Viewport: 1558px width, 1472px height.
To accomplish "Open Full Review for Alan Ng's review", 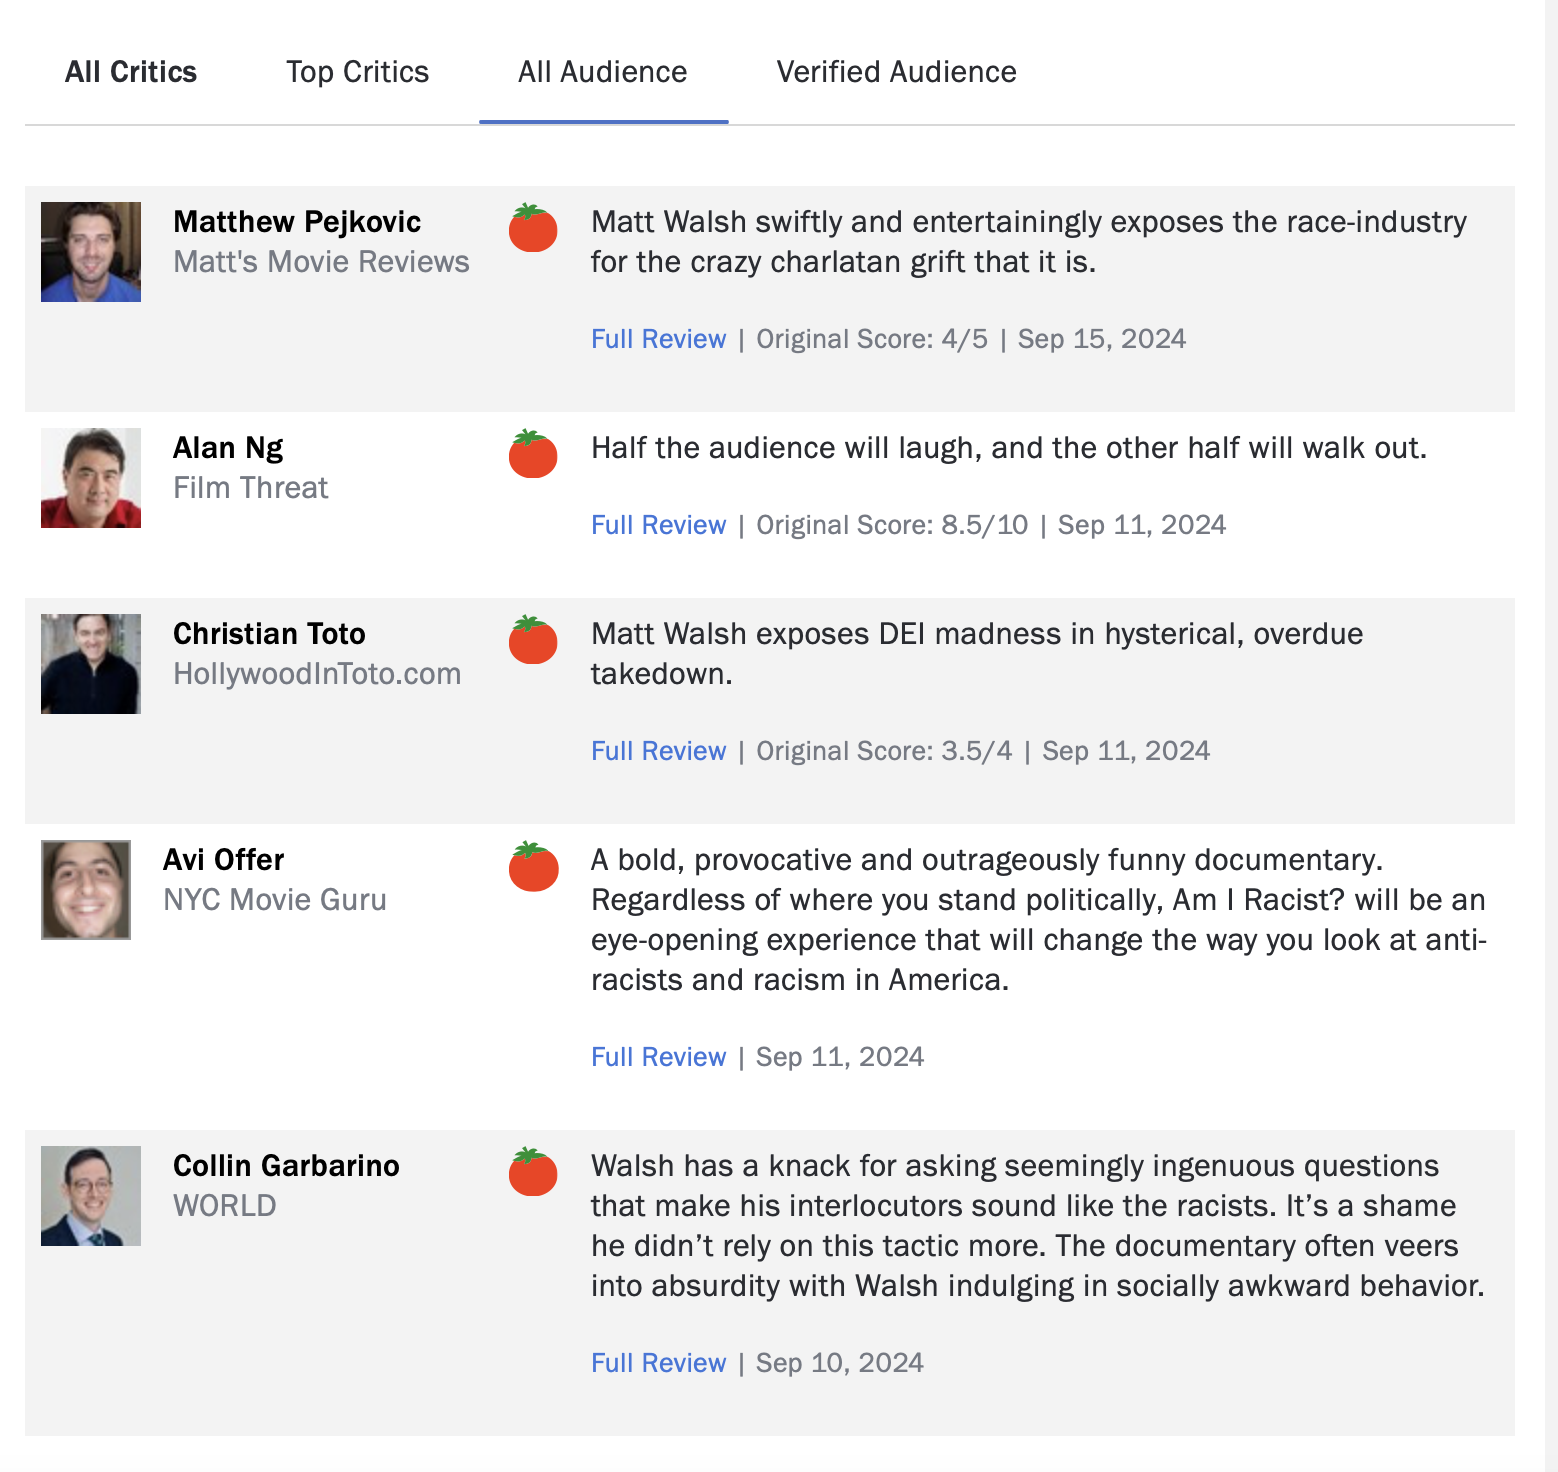I will tap(658, 525).
